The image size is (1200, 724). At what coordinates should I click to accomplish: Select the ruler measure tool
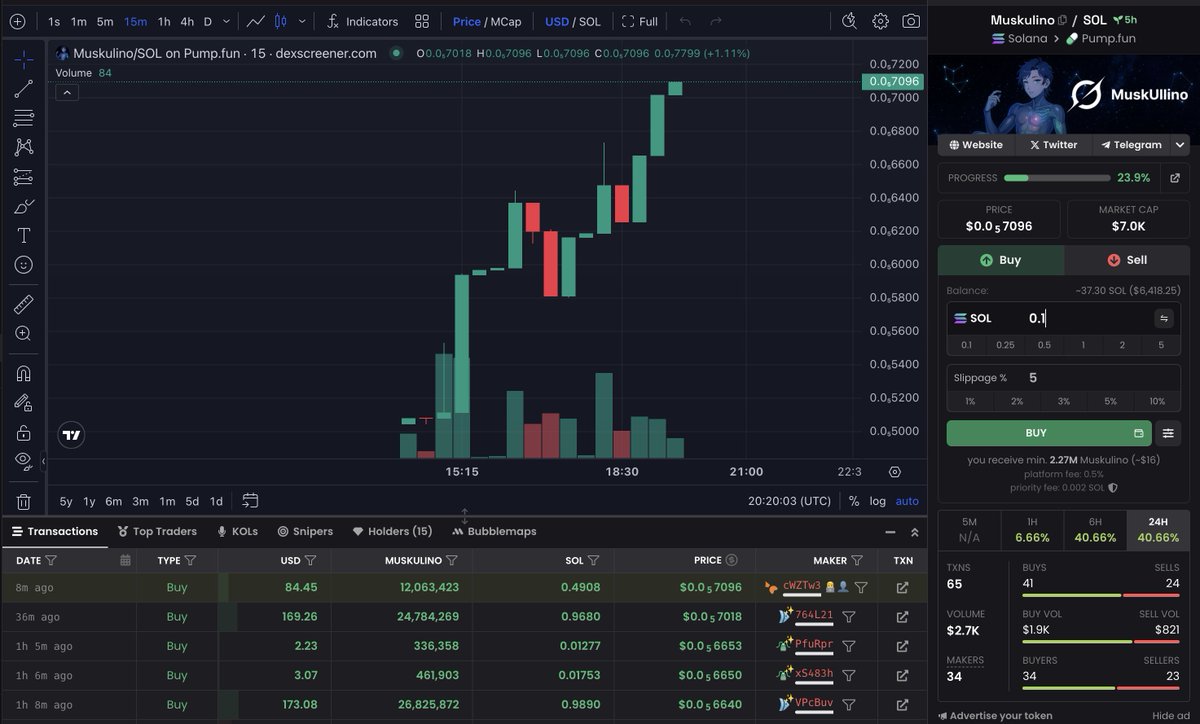[24, 304]
